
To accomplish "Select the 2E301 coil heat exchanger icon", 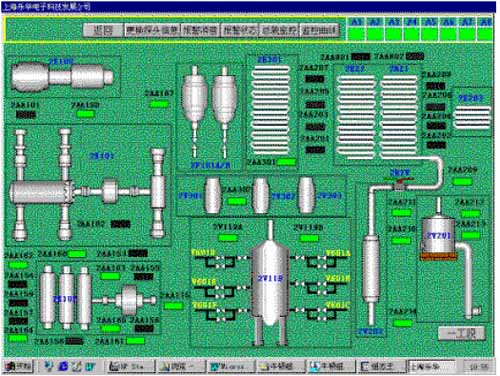I will pos(270,110).
